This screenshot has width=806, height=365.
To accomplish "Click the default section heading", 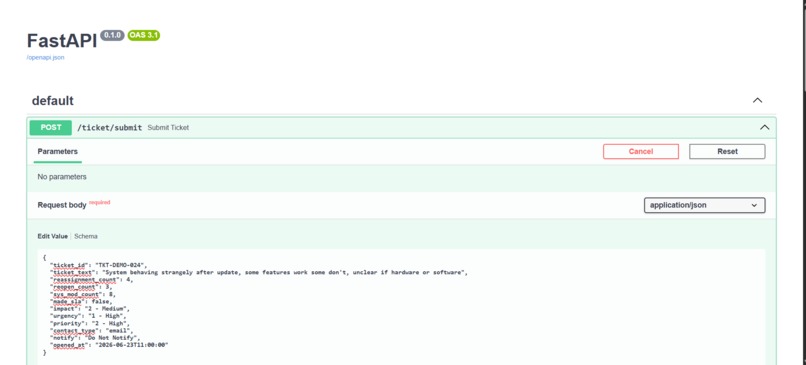I will [x=52, y=101].
